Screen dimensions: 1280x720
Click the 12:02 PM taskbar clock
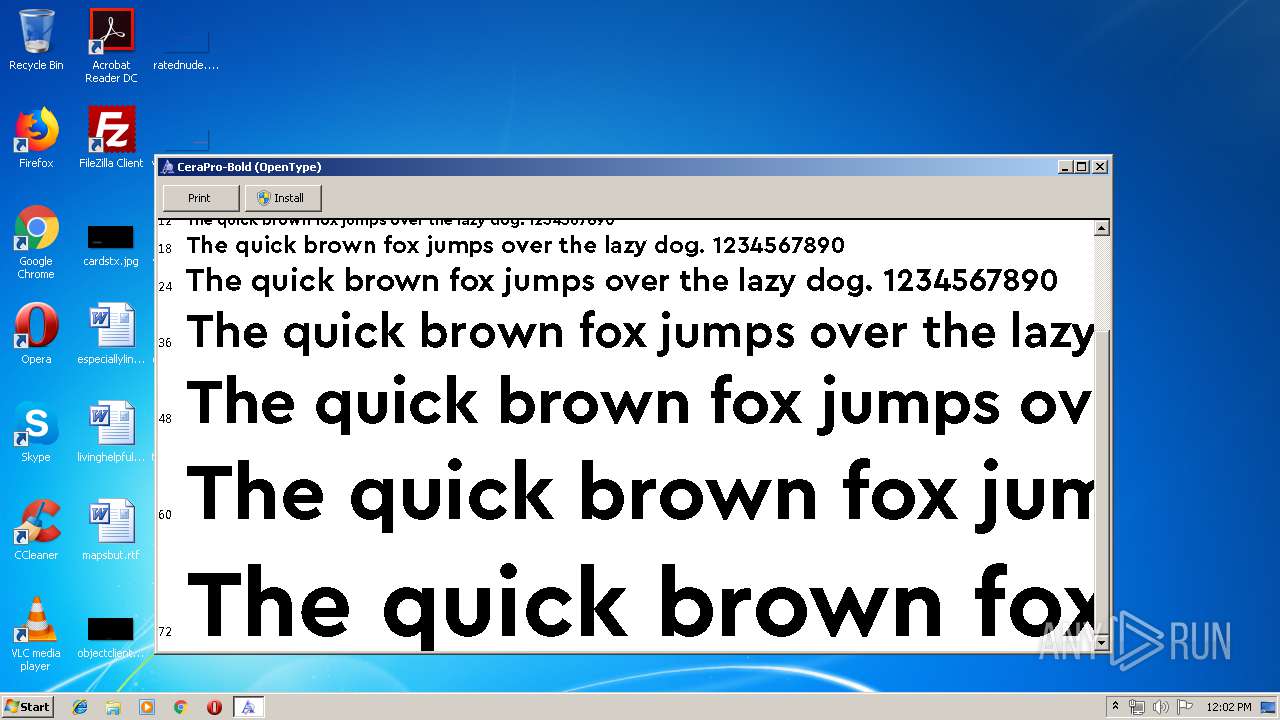1228,707
